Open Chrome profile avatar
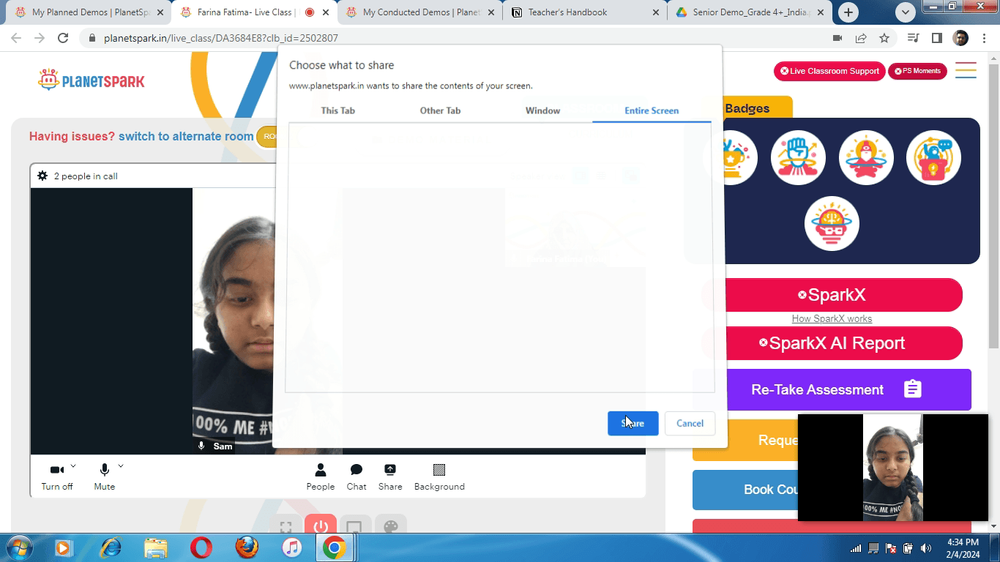1000x562 pixels. pos(960,38)
